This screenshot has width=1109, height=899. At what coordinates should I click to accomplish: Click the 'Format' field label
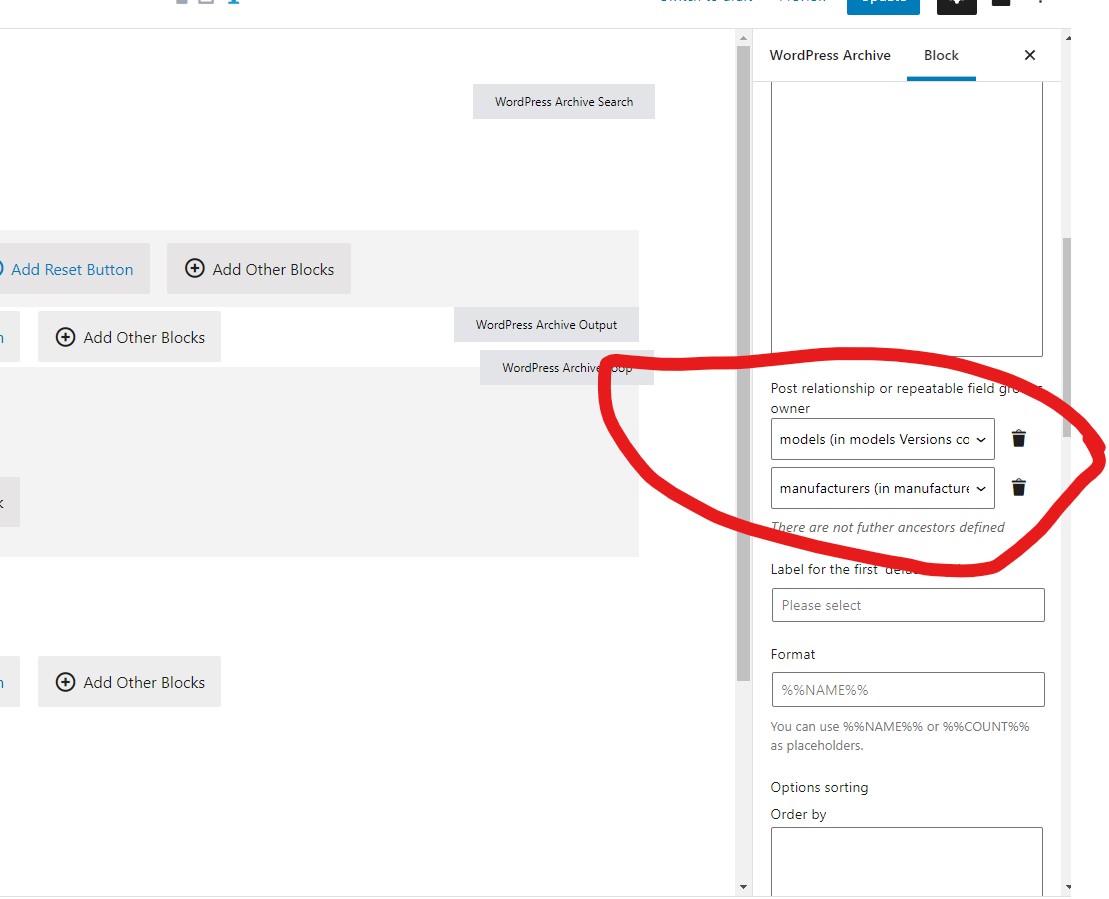click(x=793, y=654)
